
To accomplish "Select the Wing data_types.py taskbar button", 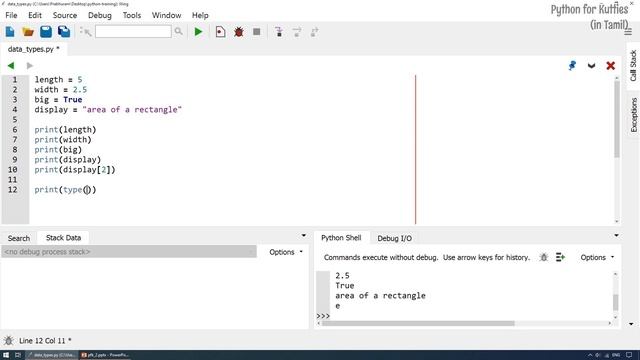I will [51, 355].
